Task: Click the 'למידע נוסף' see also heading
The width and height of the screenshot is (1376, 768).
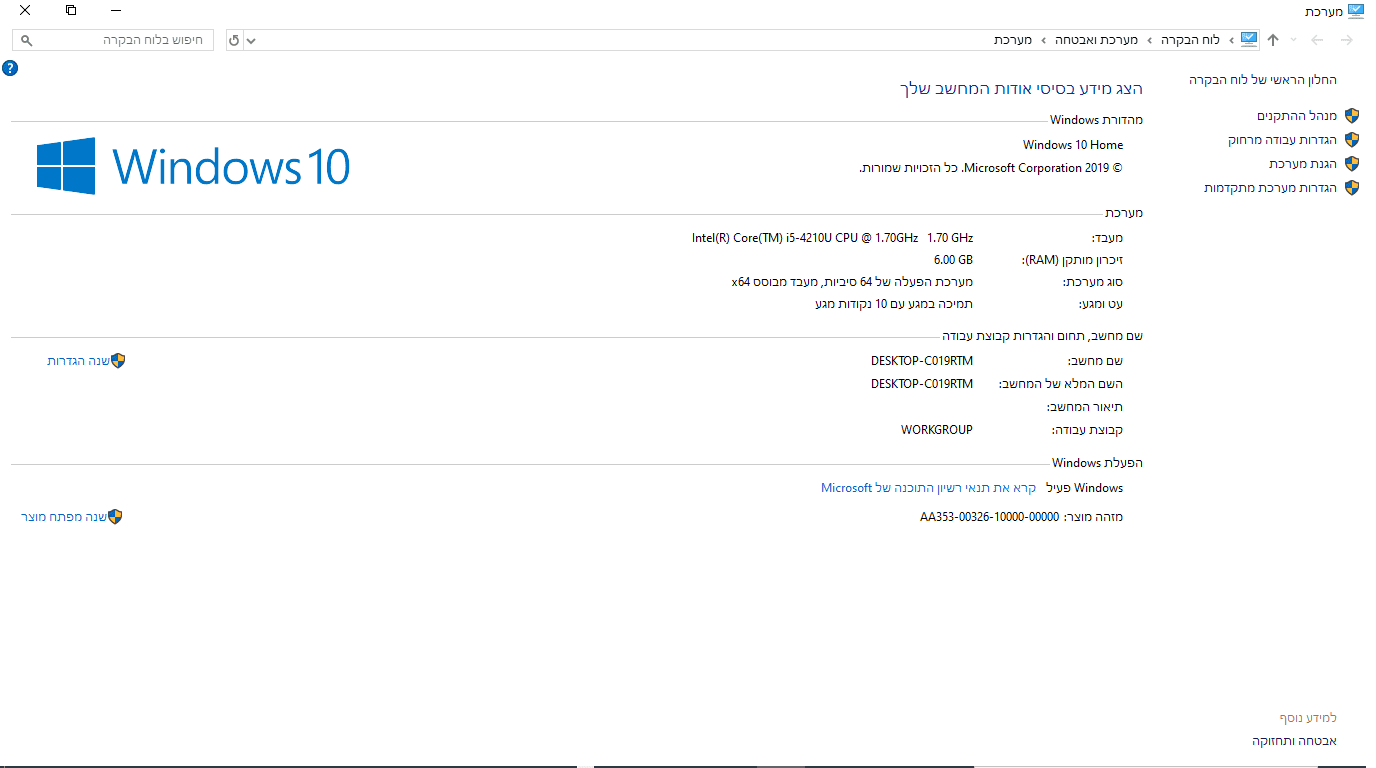Action: (1308, 718)
